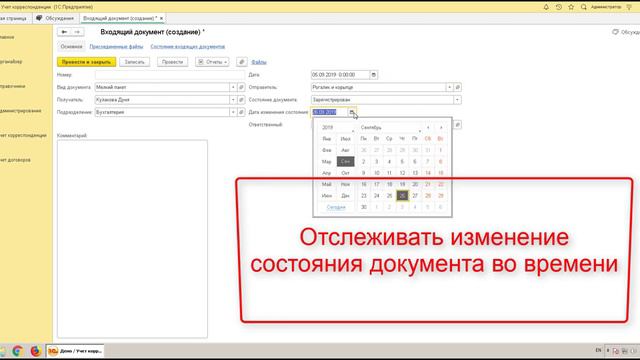Pick day 24 in the September calendar

coord(376,196)
